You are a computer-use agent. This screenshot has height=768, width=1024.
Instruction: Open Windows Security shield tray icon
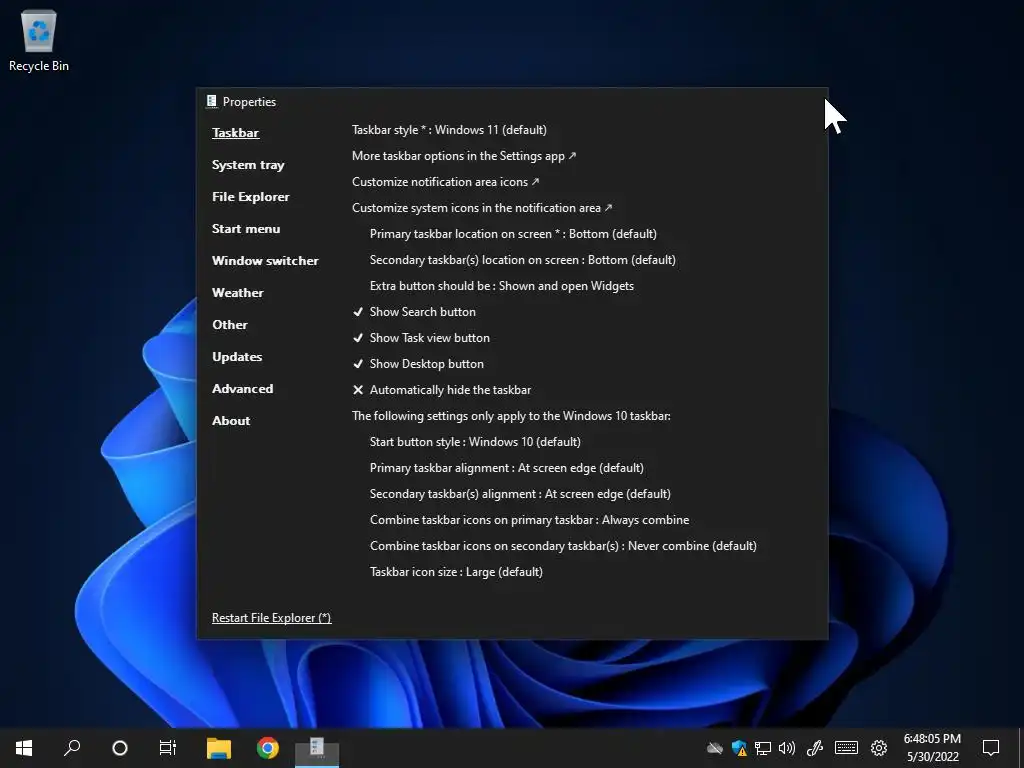[x=739, y=748]
